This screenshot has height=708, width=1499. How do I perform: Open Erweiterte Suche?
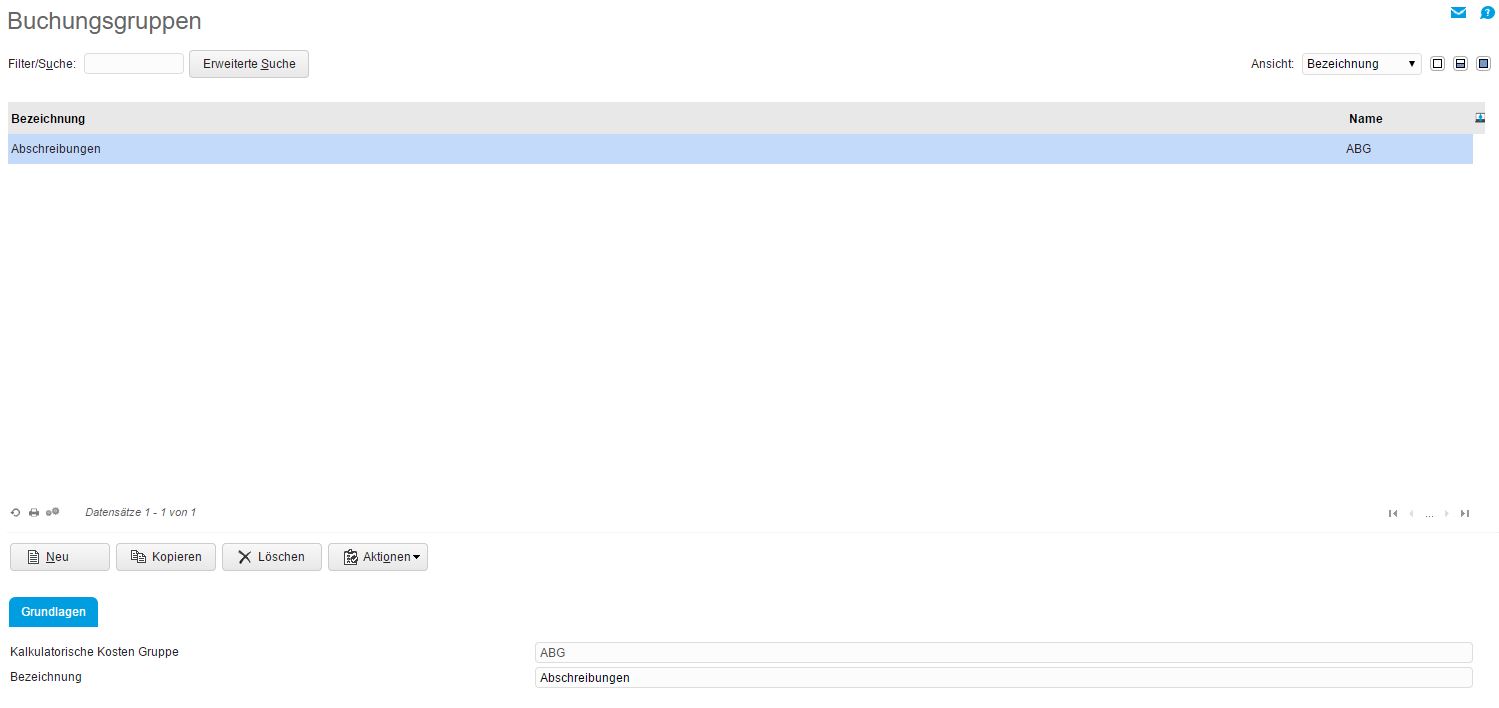tap(249, 64)
